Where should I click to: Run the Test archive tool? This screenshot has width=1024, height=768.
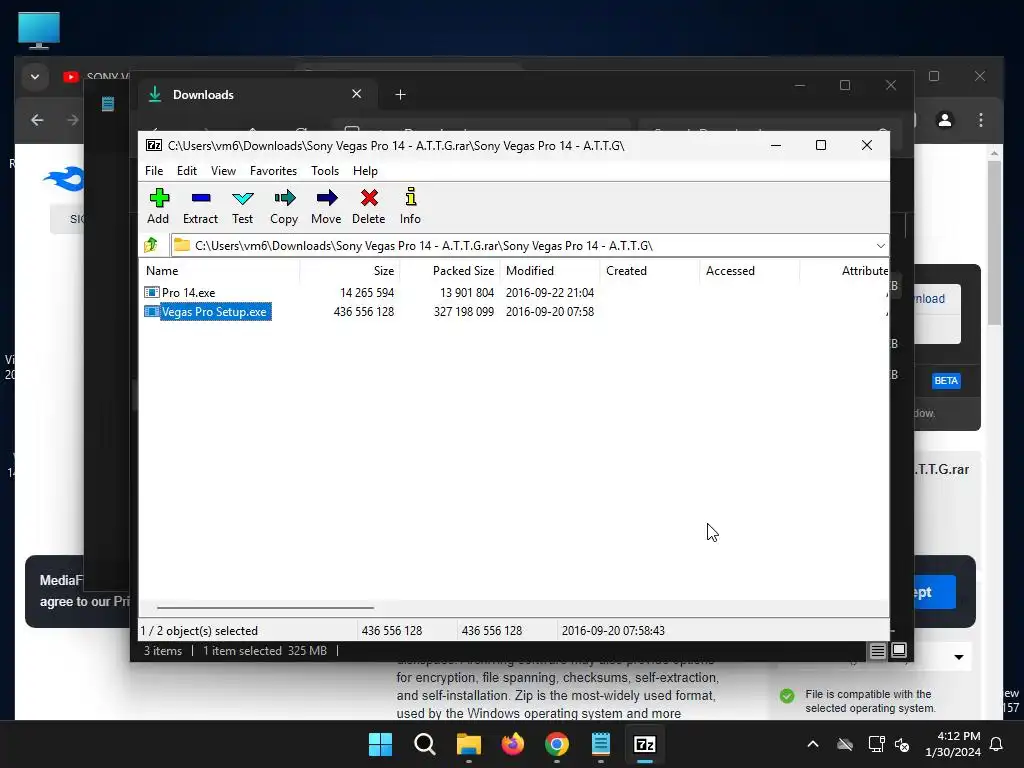click(x=242, y=206)
